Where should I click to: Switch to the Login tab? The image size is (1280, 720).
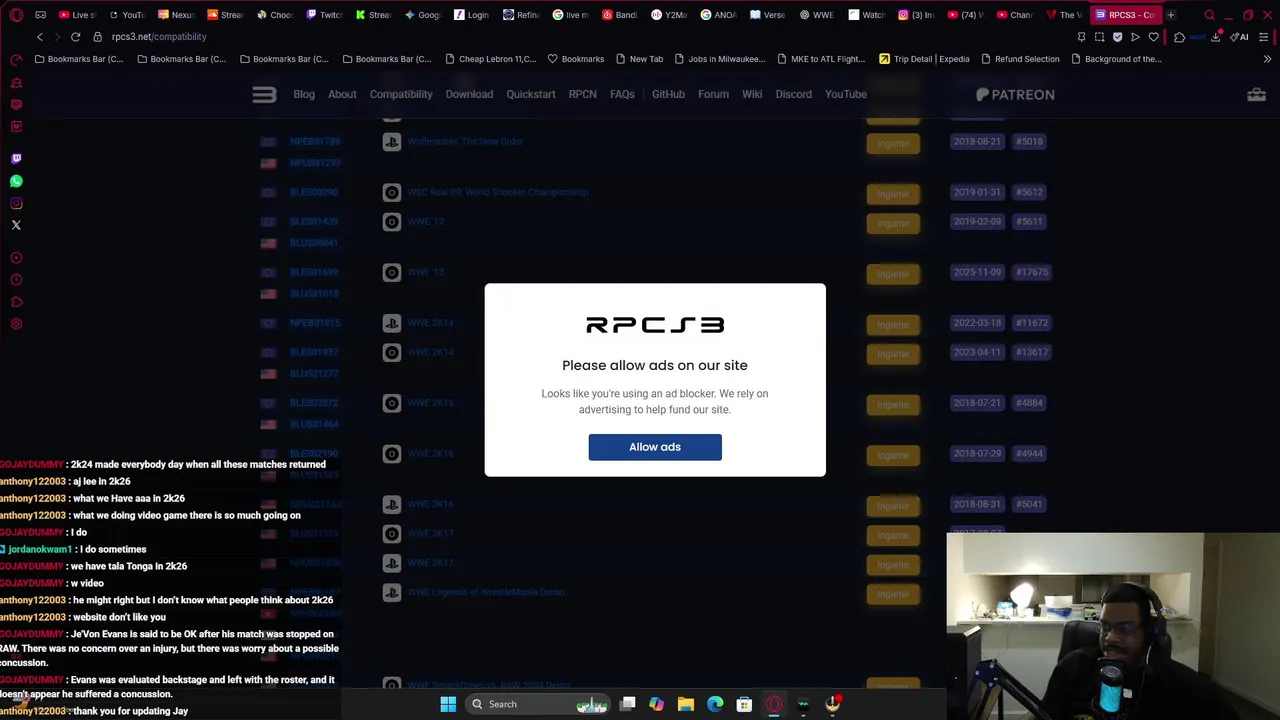click(x=471, y=15)
